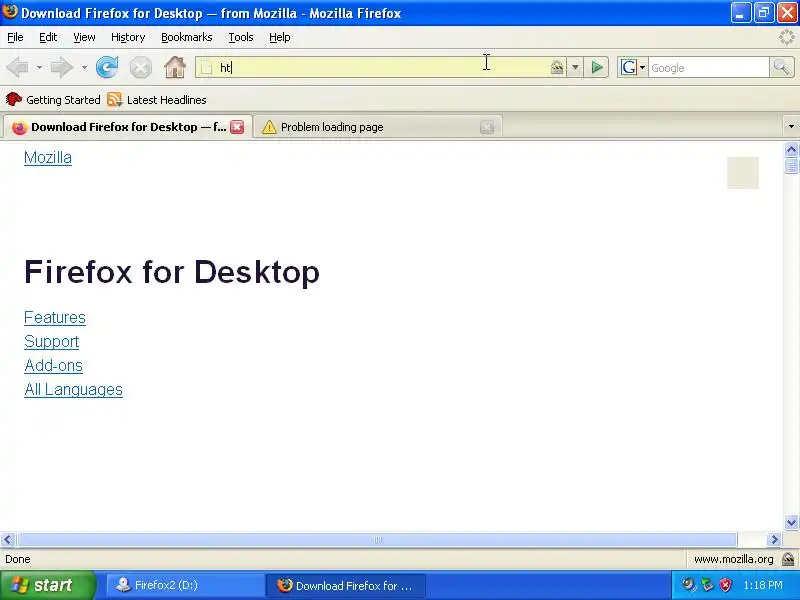Click the Forward navigation arrow
The image size is (800, 600).
point(61,67)
